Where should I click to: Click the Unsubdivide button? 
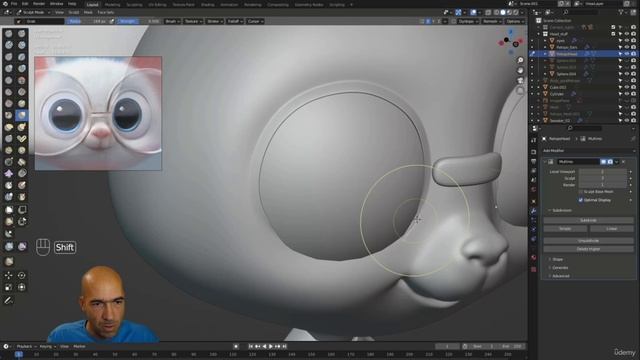click(588, 241)
